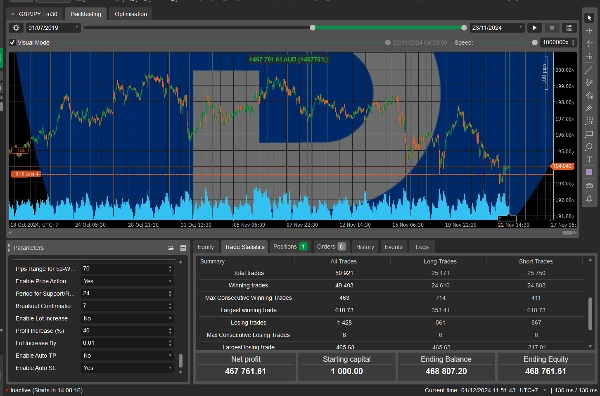Viewport: 600px width, 396px height.
Task: Open the Events tab
Action: (393, 247)
